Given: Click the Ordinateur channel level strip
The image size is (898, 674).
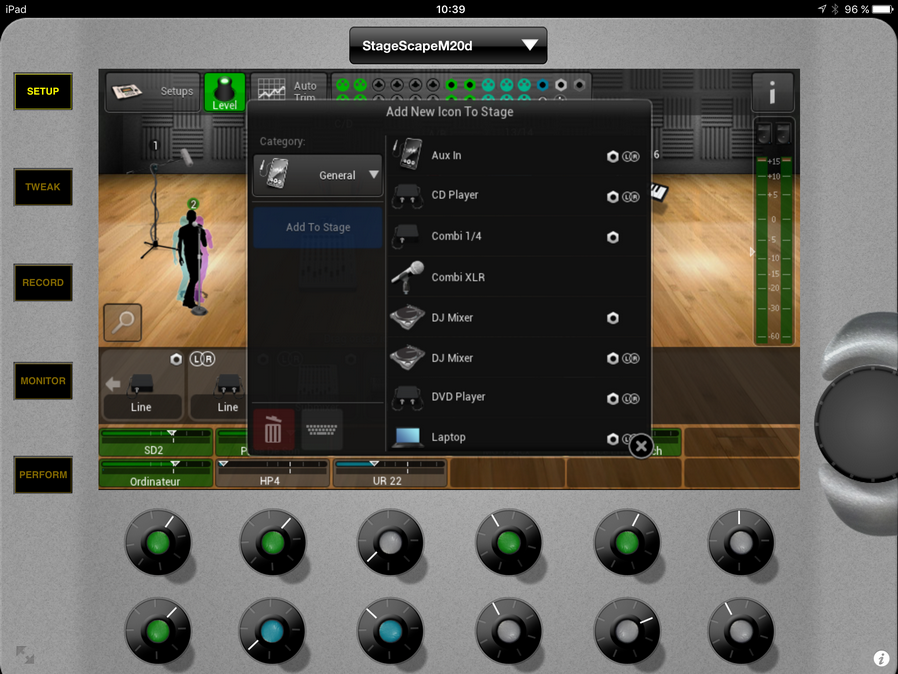Looking at the screenshot, I should click(x=155, y=473).
